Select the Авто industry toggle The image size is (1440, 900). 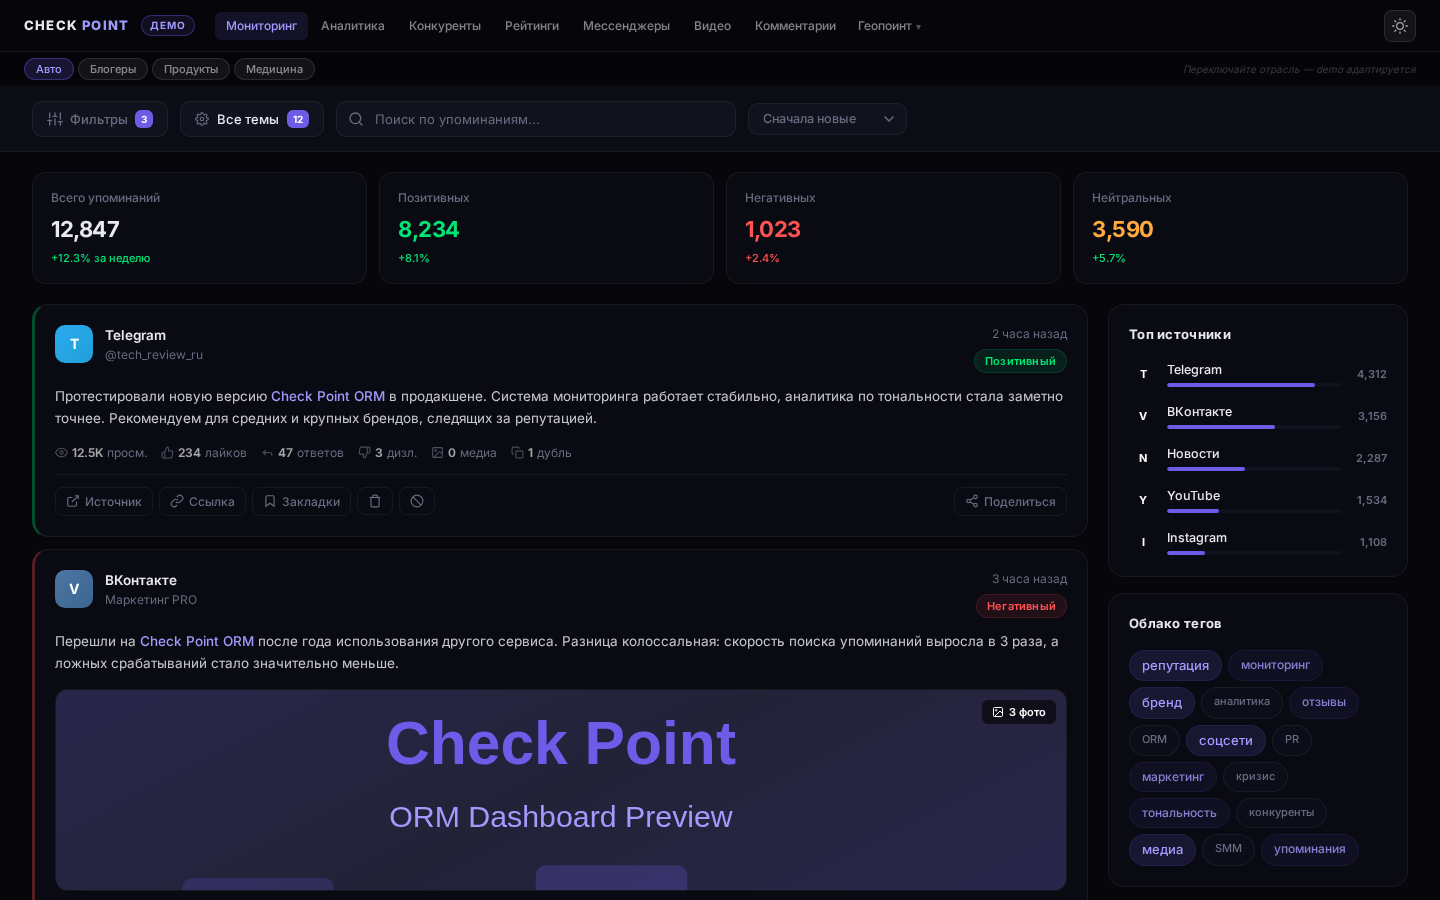[x=48, y=69]
